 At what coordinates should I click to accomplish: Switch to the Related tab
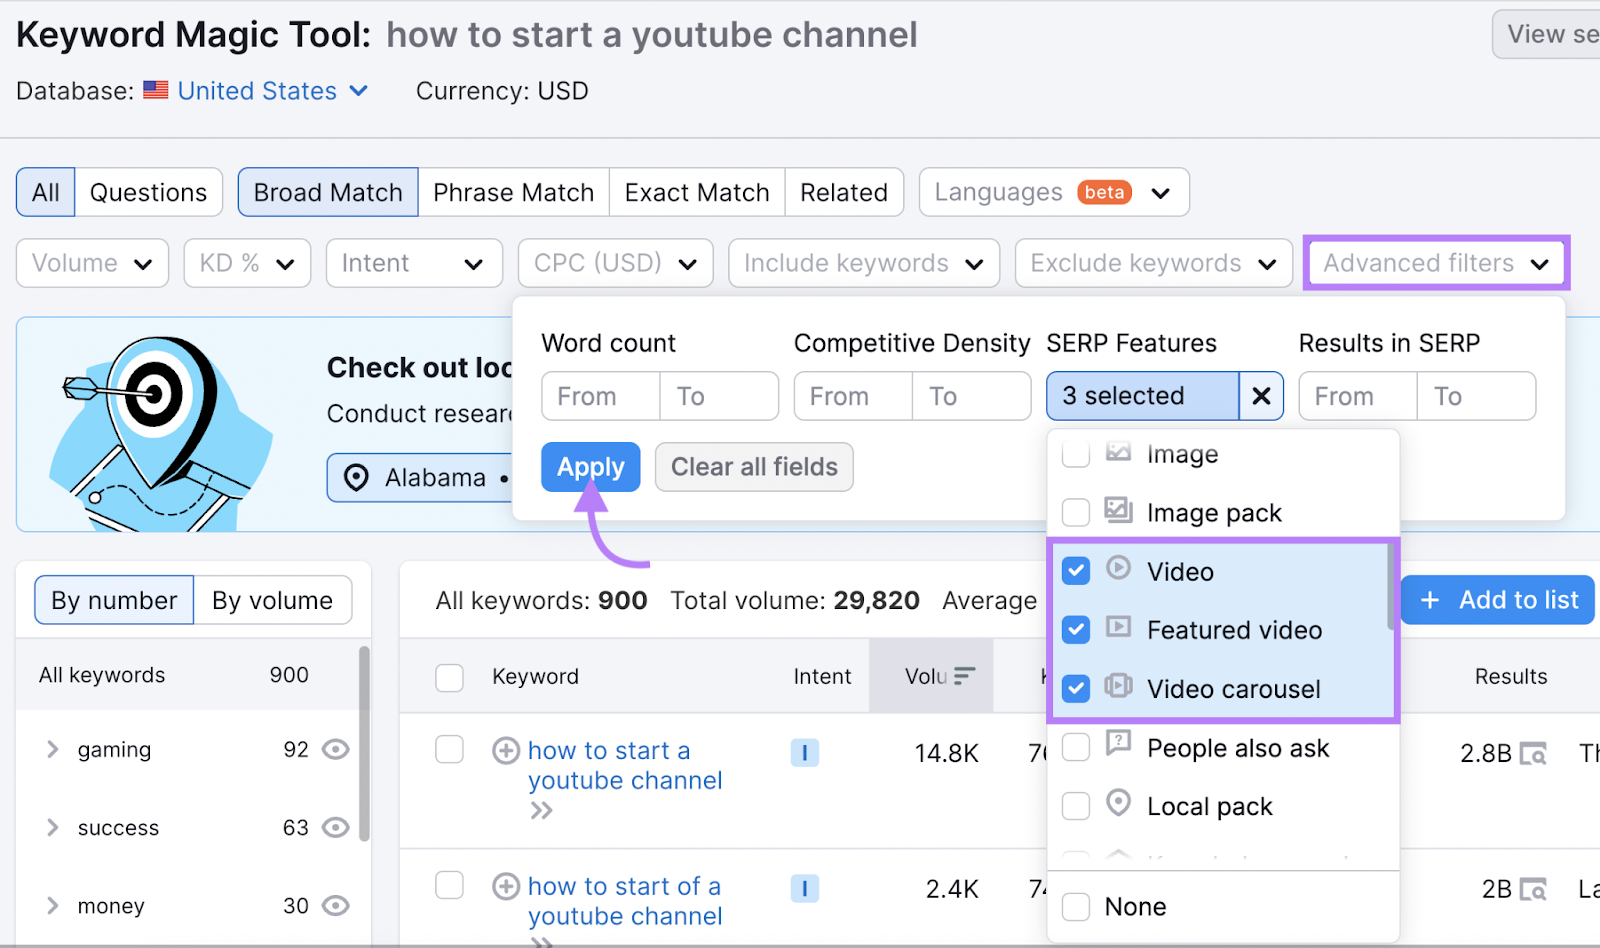pyautogui.click(x=844, y=192)
